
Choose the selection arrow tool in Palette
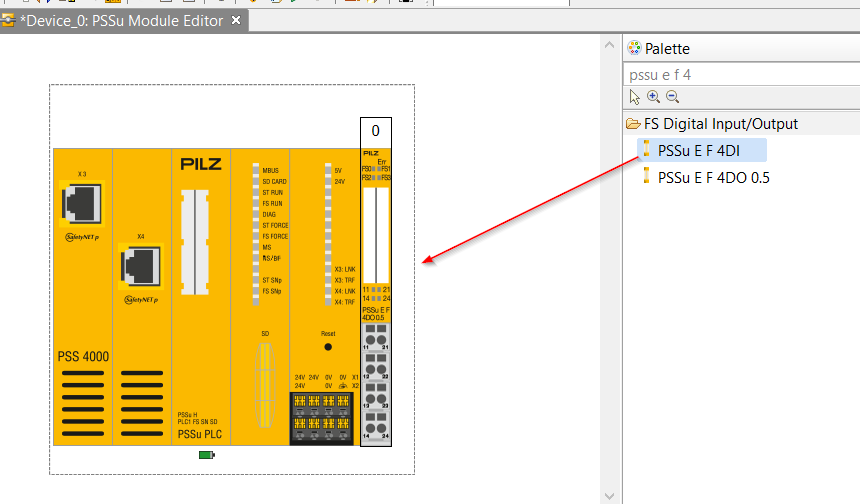pyautogui.click(x=635, y=97)
